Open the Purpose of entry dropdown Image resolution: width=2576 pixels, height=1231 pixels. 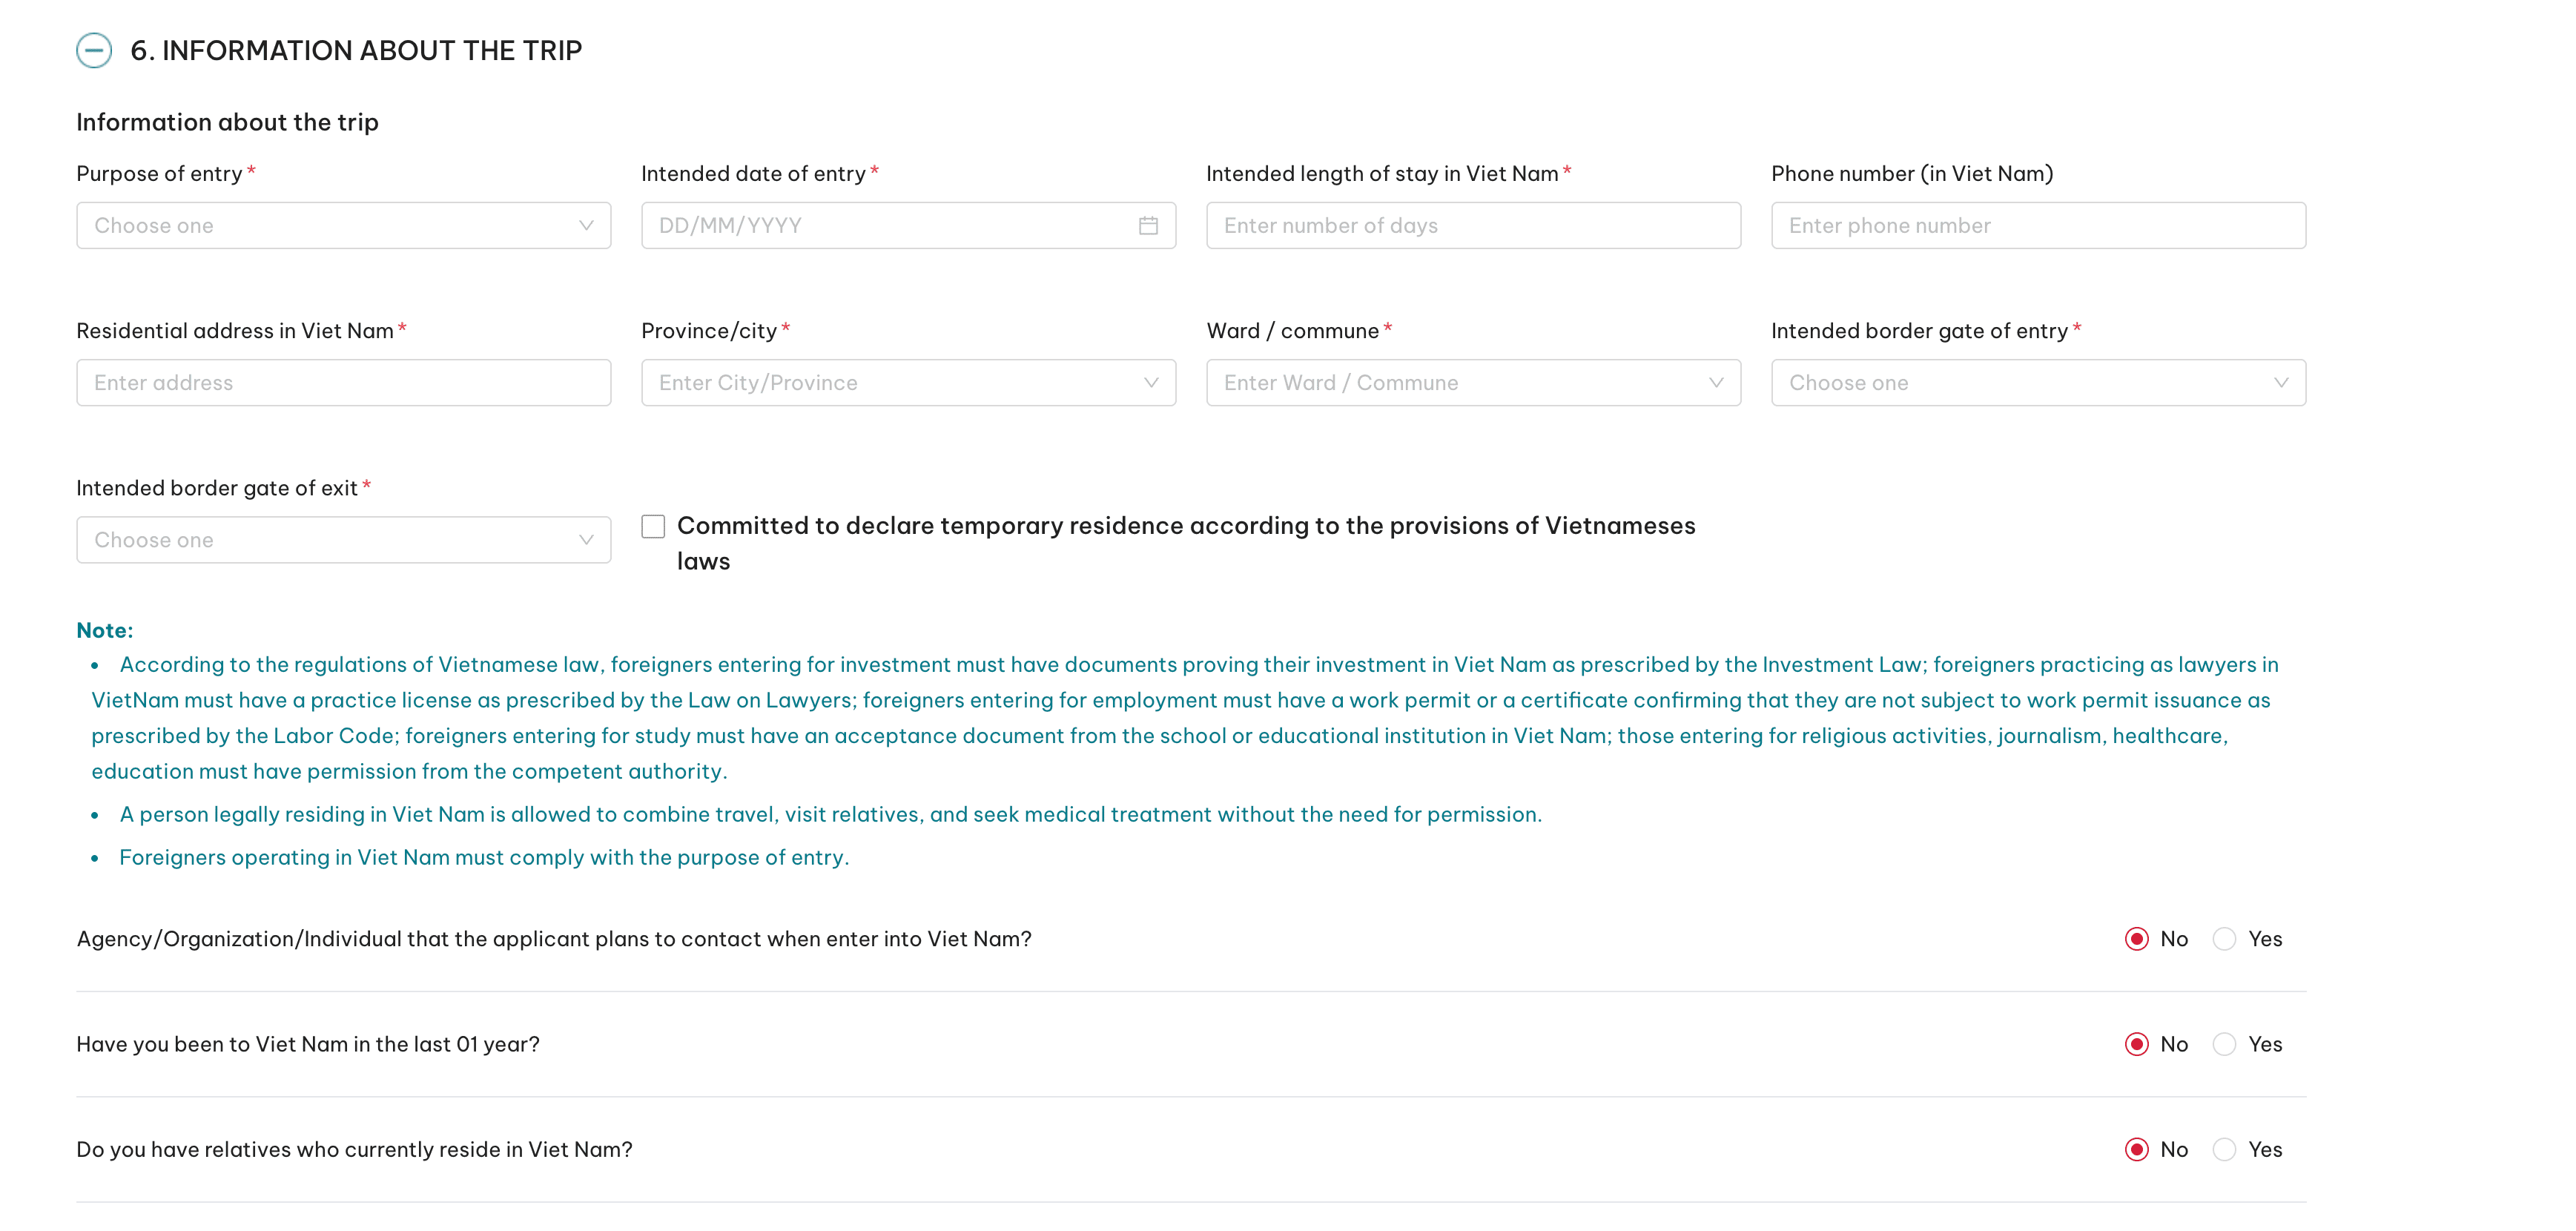click(x=343, y=226)
